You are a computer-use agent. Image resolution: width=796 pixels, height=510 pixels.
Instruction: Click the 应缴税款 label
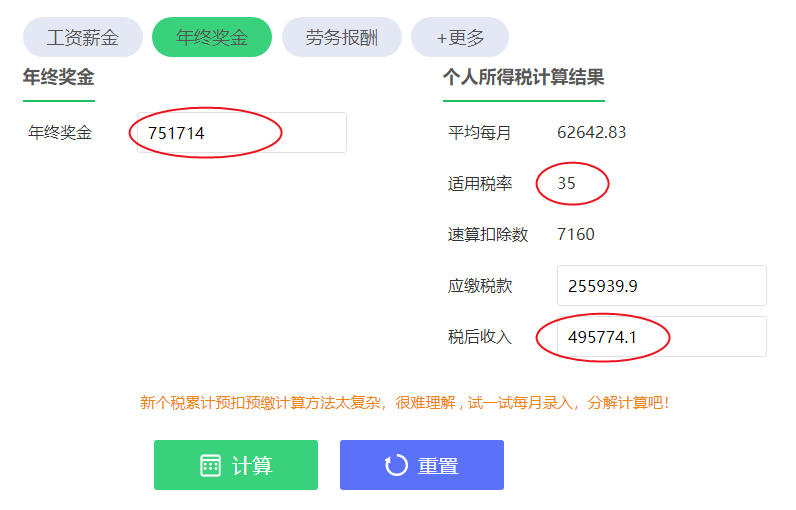click(x=480, y=286)
